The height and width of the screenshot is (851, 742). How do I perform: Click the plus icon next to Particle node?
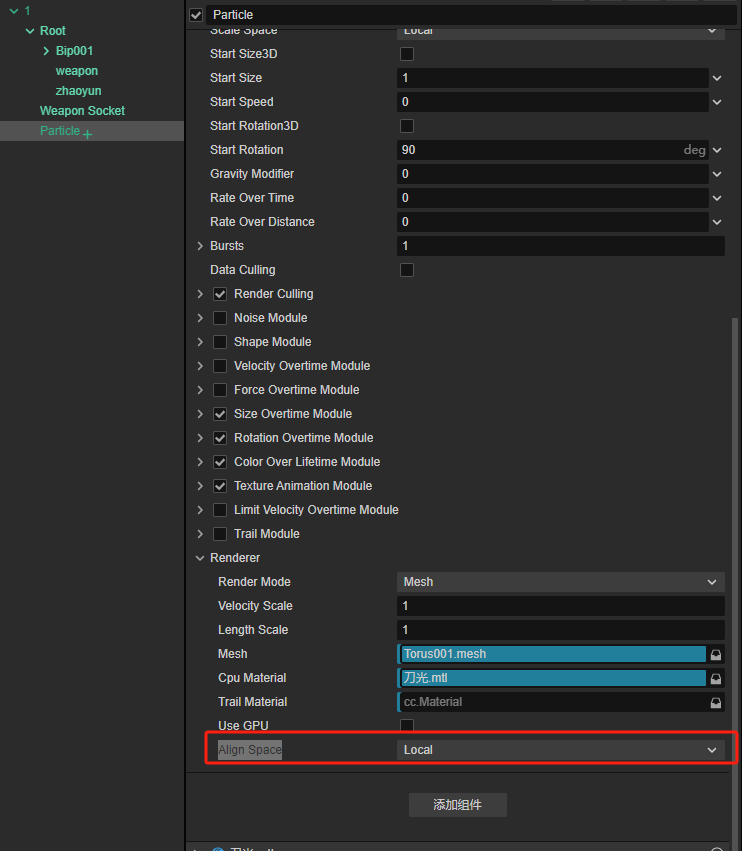(88, 134)
